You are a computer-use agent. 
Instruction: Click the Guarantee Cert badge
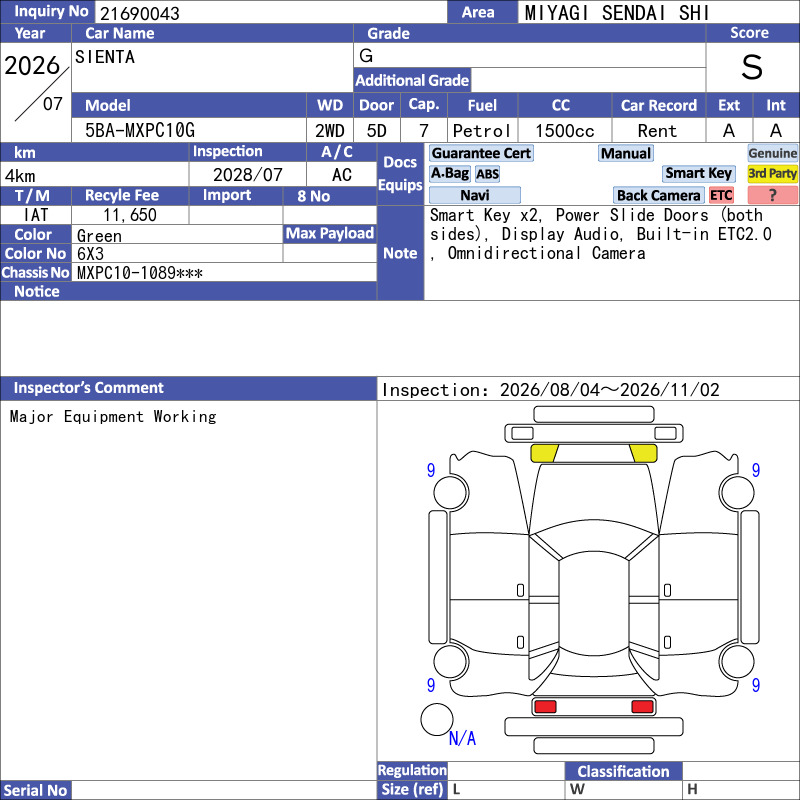[x=481, y=153]
